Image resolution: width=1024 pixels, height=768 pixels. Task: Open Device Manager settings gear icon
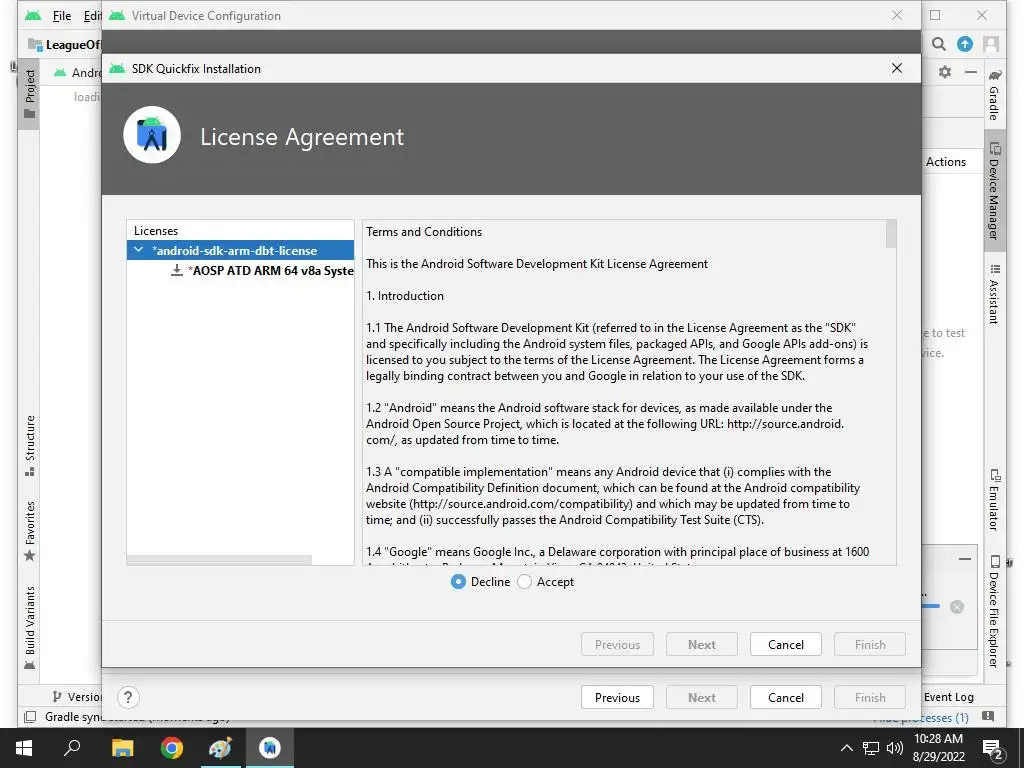(x=945, y=72)
